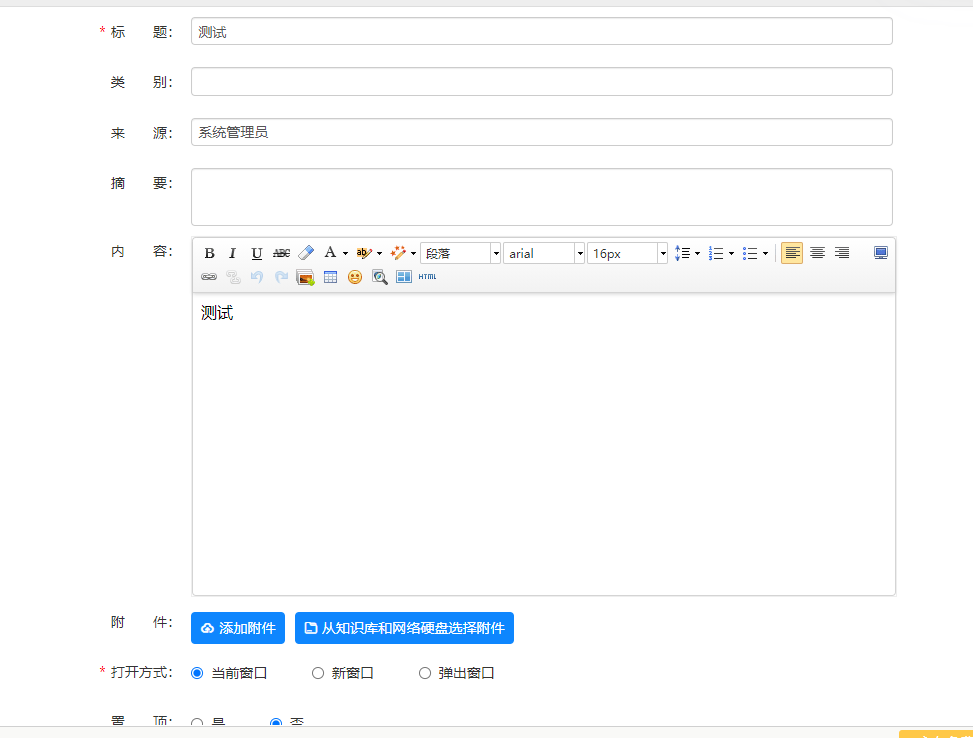
Task: Click the 添加附件 button
Action: point(238,628)
